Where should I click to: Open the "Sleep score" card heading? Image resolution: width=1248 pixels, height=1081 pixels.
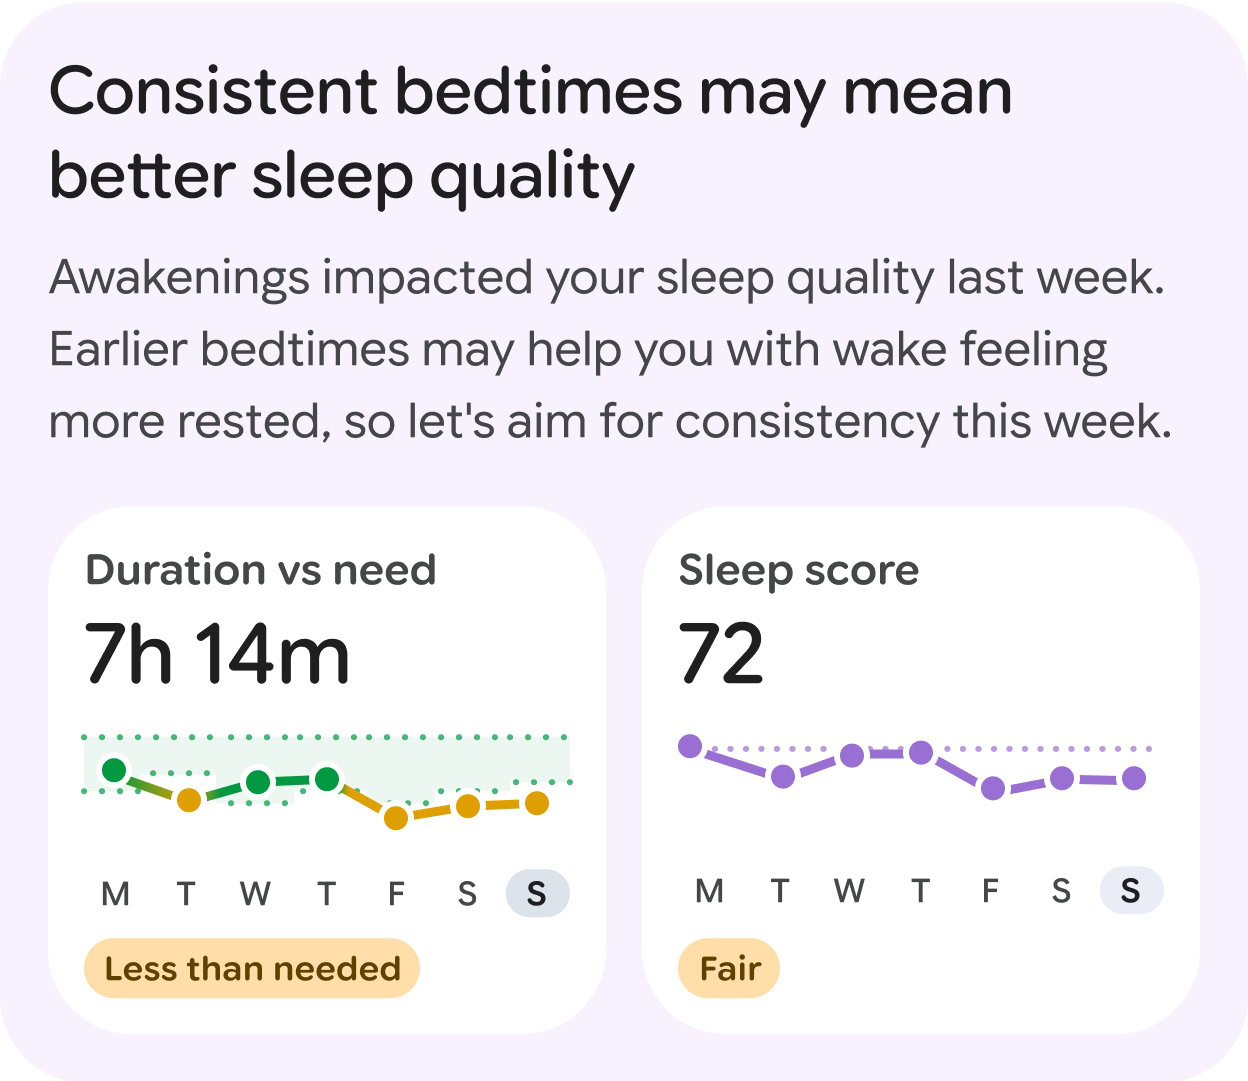[x=798, y=570]
